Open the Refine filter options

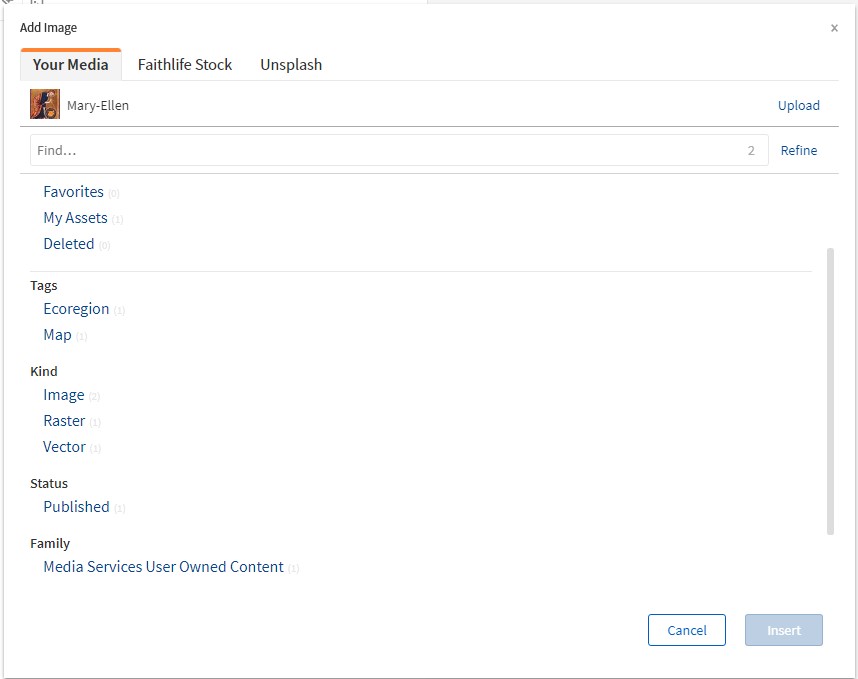click(x=798, y=150)
